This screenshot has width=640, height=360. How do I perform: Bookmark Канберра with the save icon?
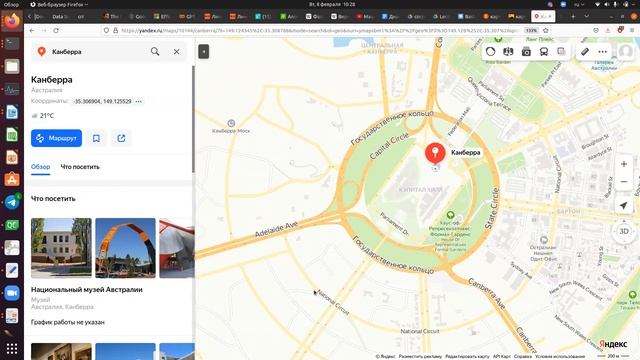[x=96, y=138]
